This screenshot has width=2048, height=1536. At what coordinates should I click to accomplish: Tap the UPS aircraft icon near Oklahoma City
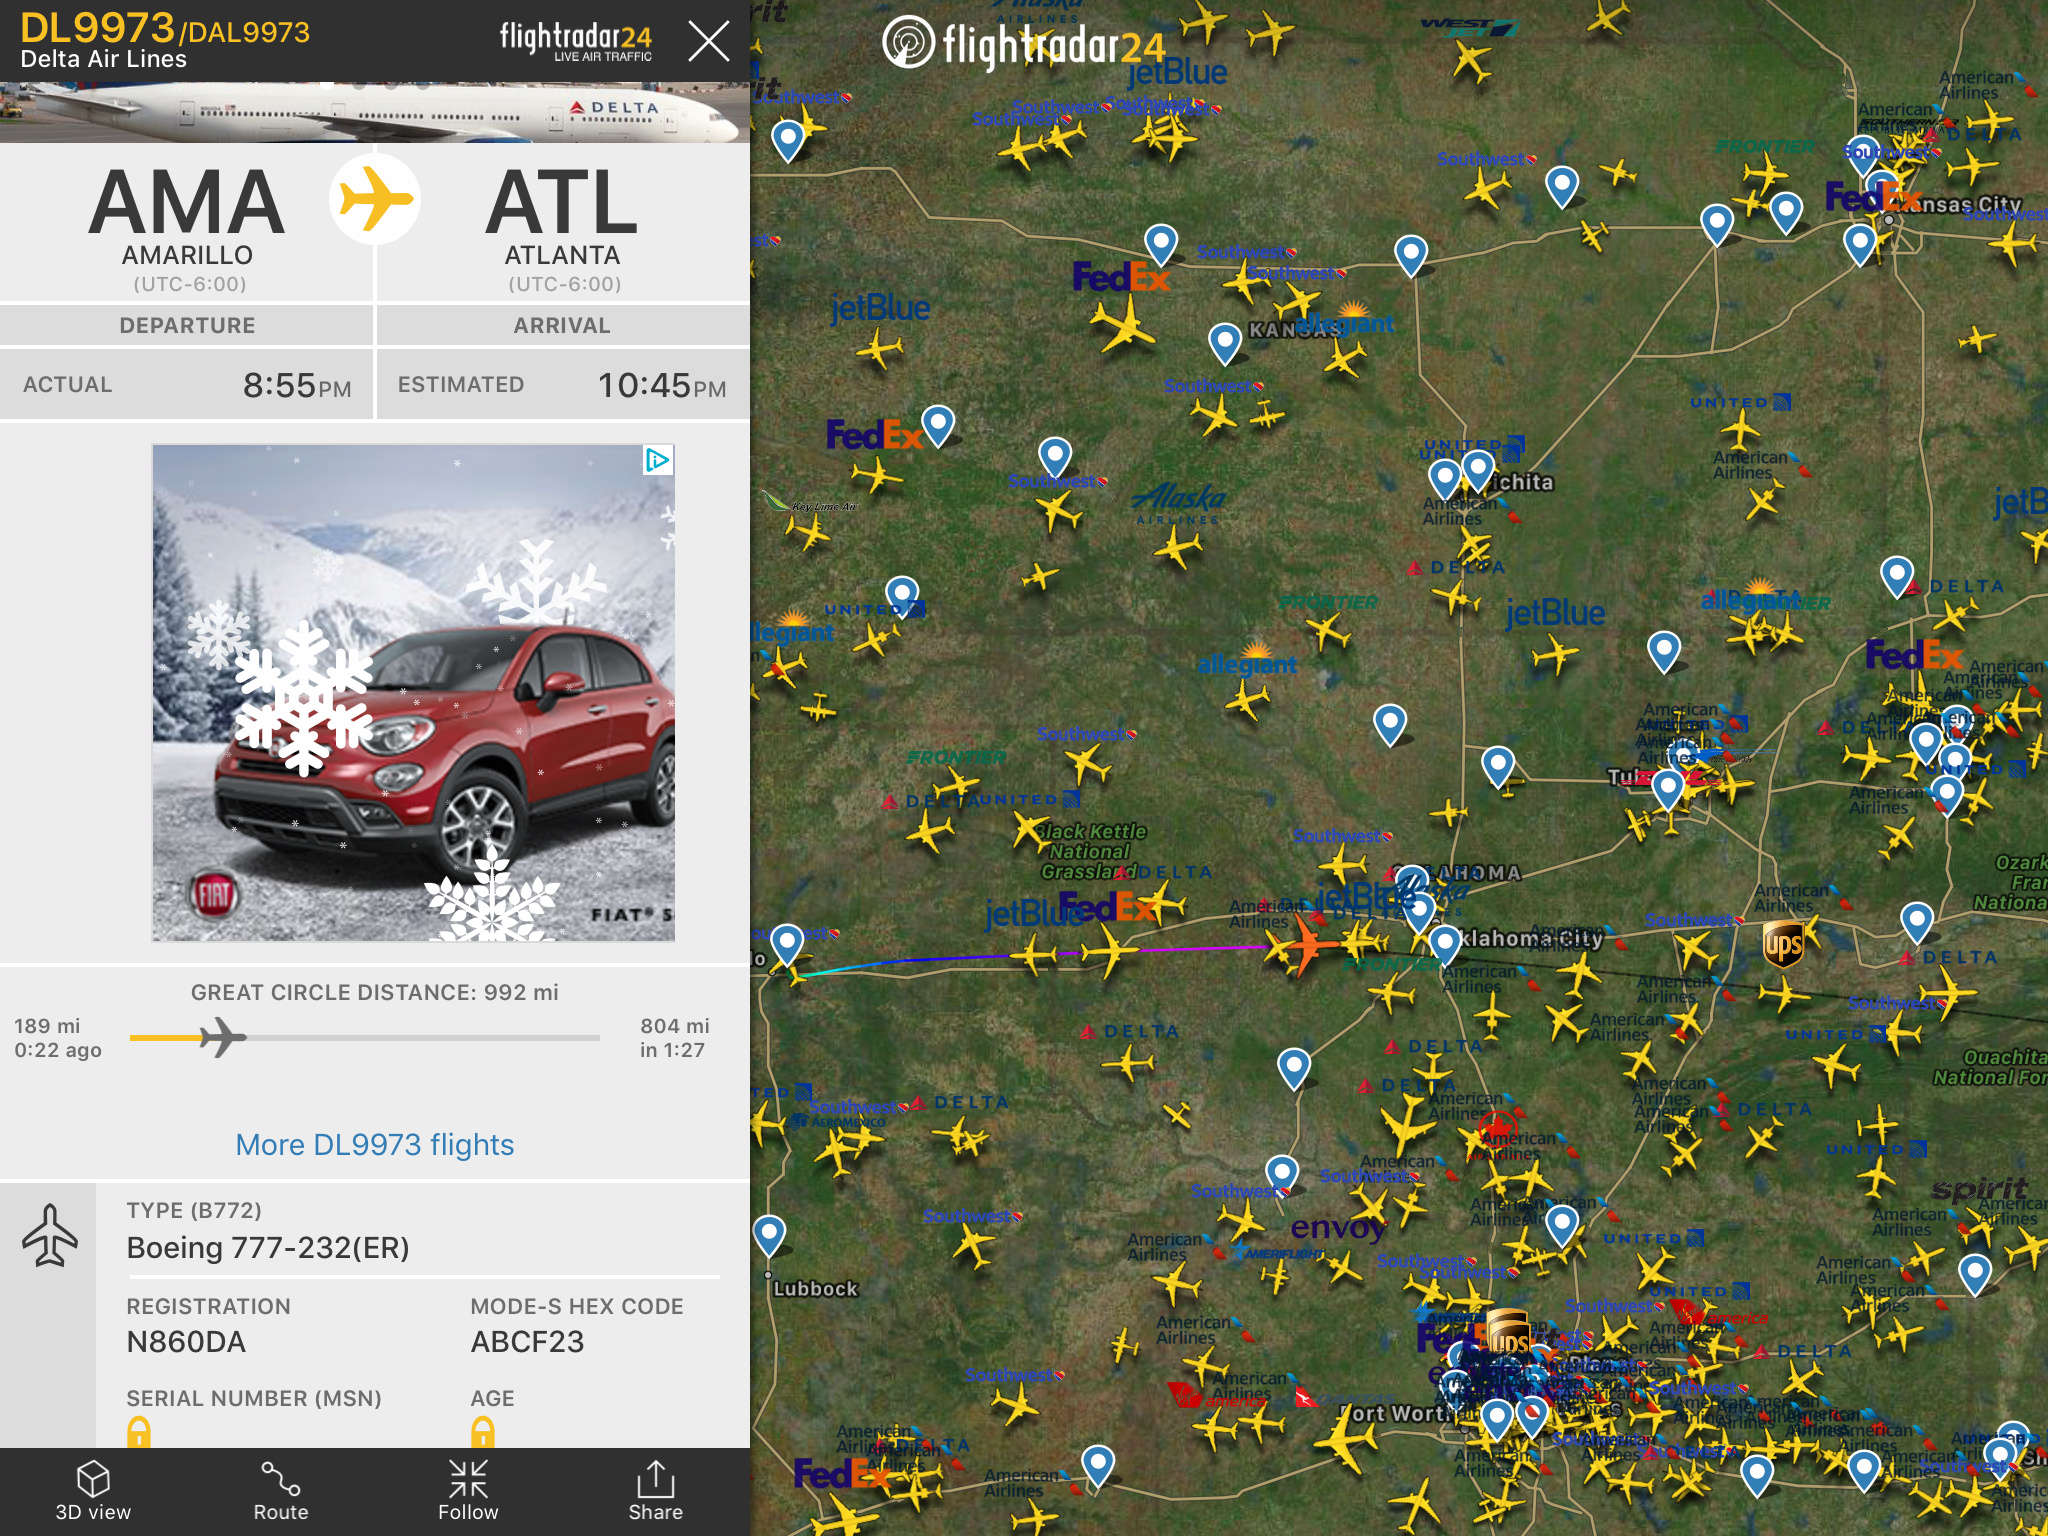[x=1784, y=944]
